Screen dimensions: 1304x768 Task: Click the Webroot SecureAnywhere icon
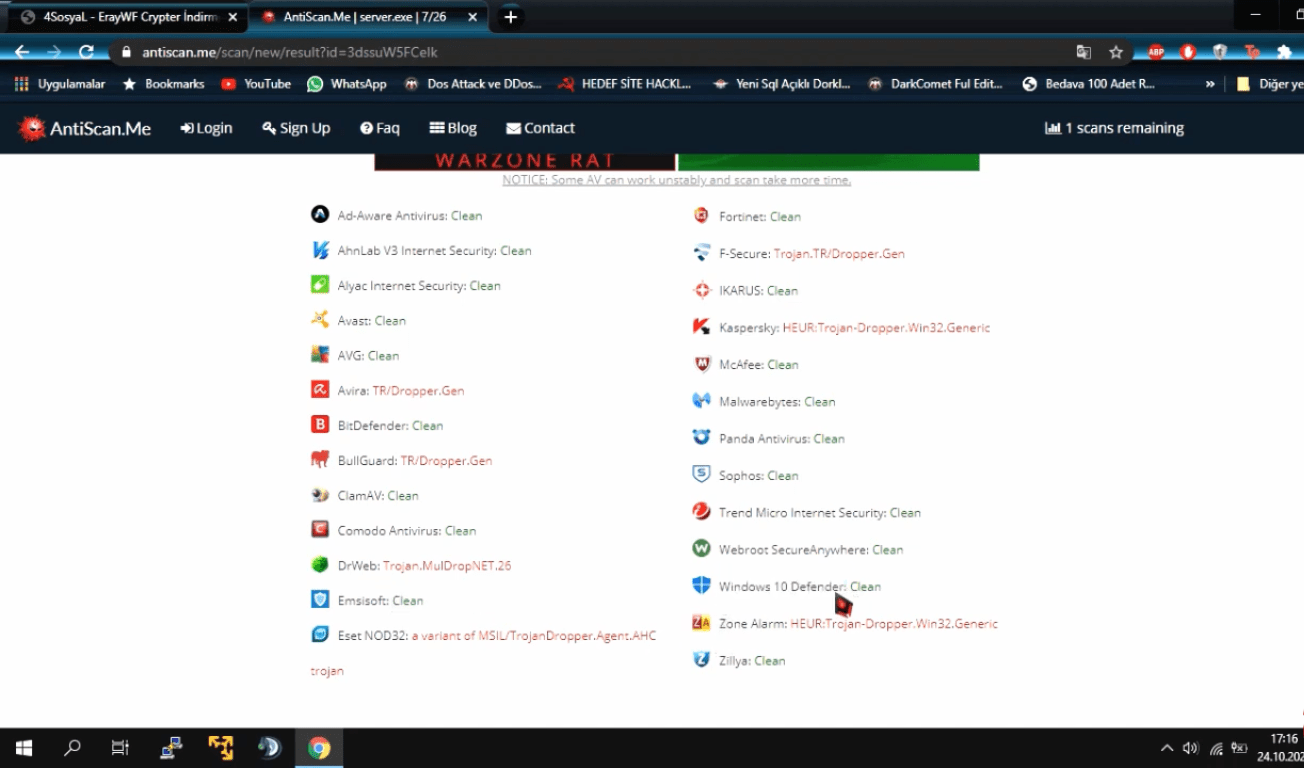pos(701,549)
